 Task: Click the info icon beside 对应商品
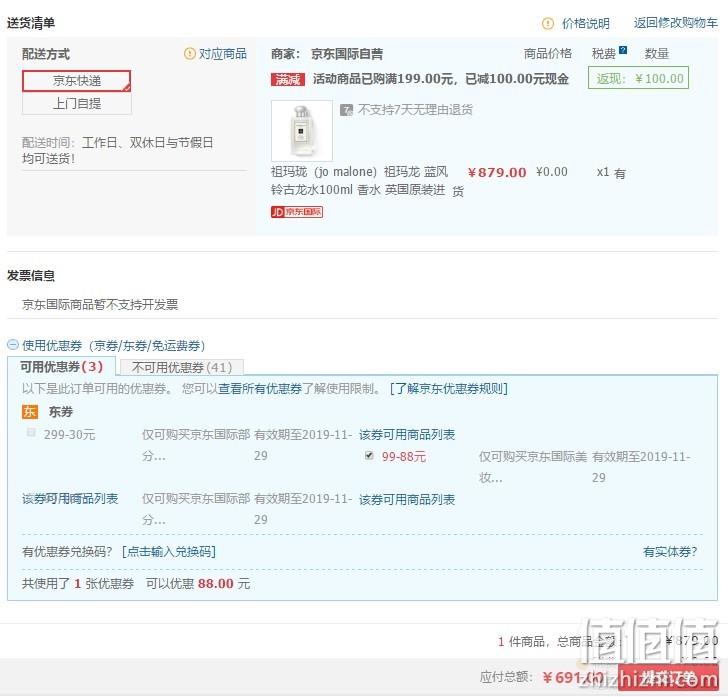tap(189, 54)
